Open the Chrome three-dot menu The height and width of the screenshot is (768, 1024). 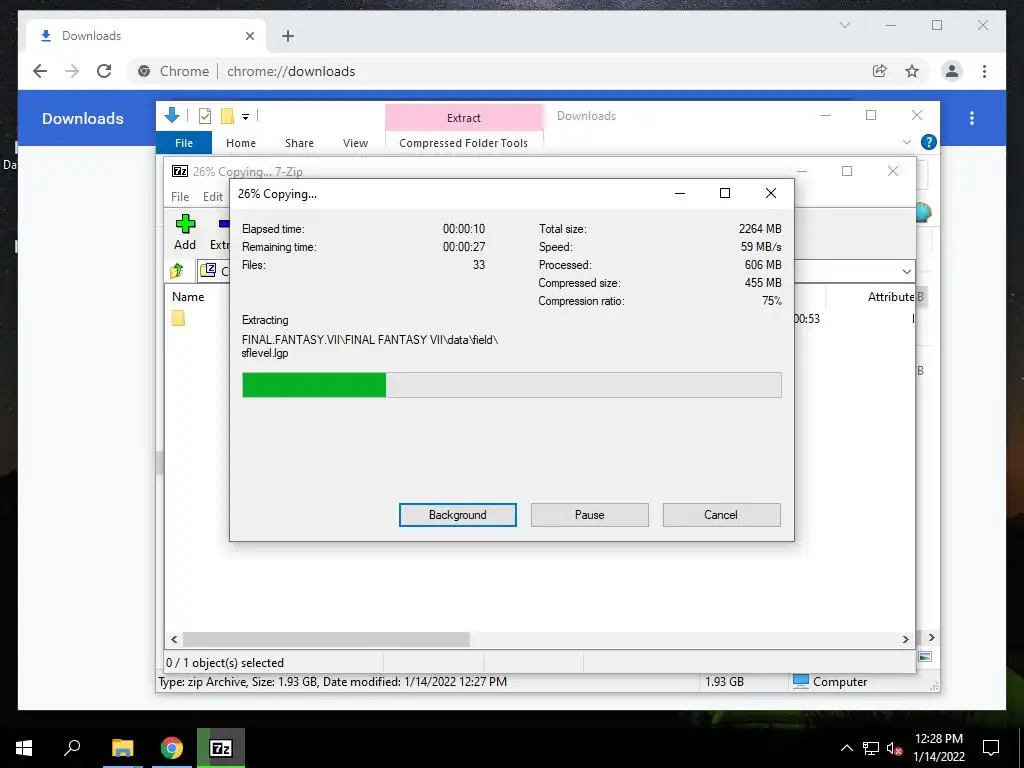click(984, 71)
